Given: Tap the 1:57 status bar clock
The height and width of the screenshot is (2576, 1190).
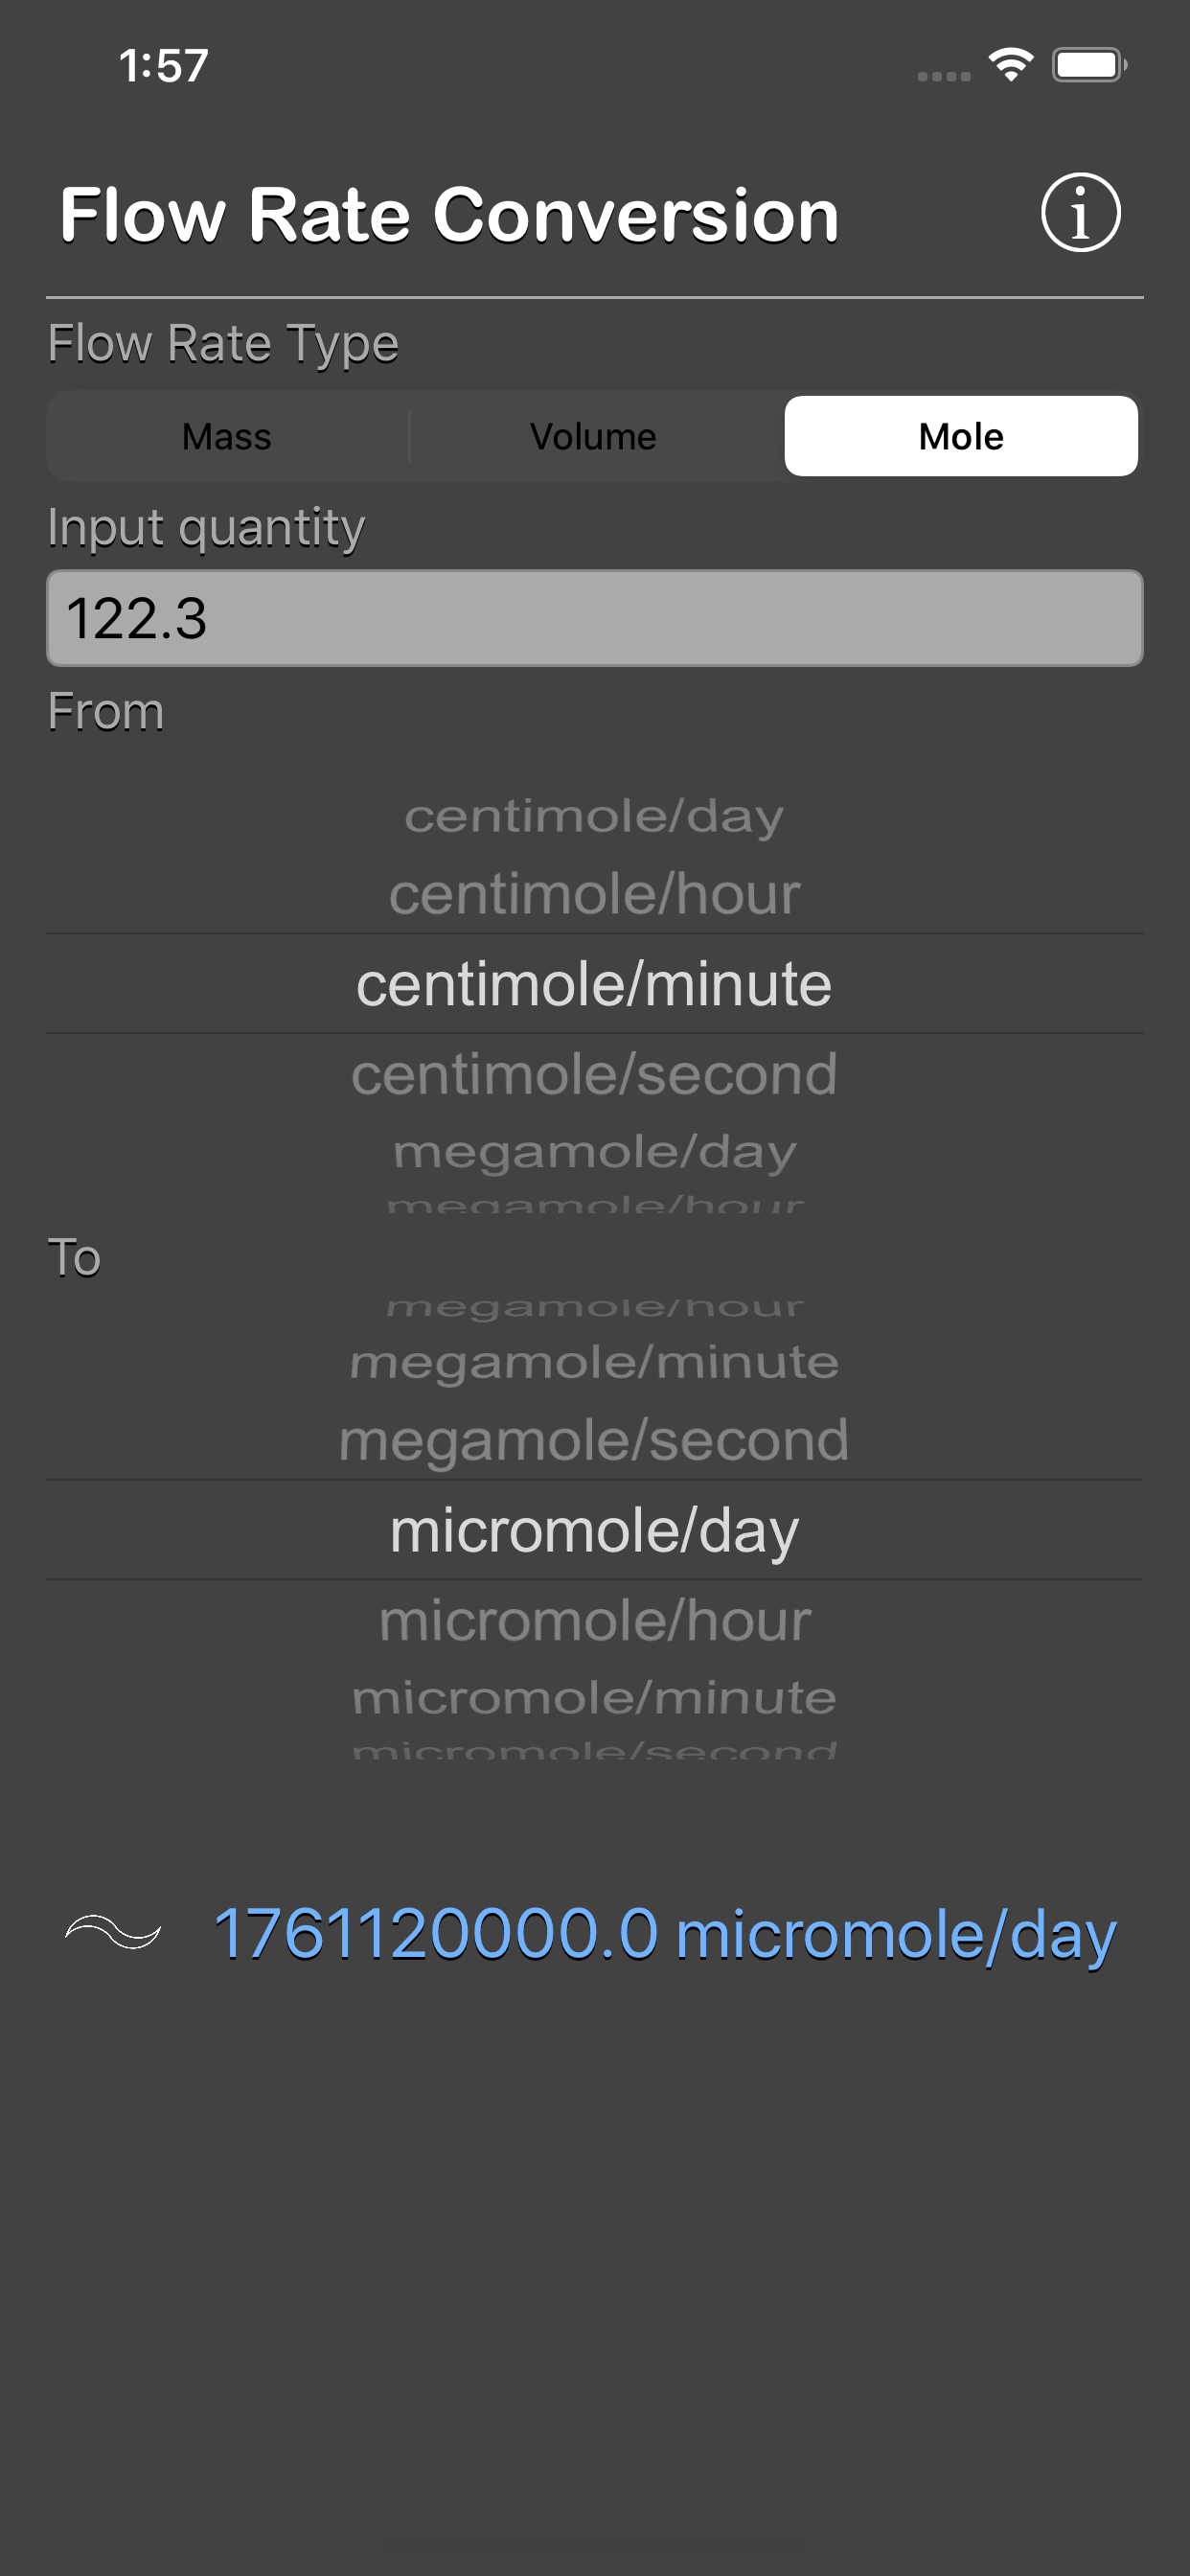Looking at the screenshot, I should [163, 66].
